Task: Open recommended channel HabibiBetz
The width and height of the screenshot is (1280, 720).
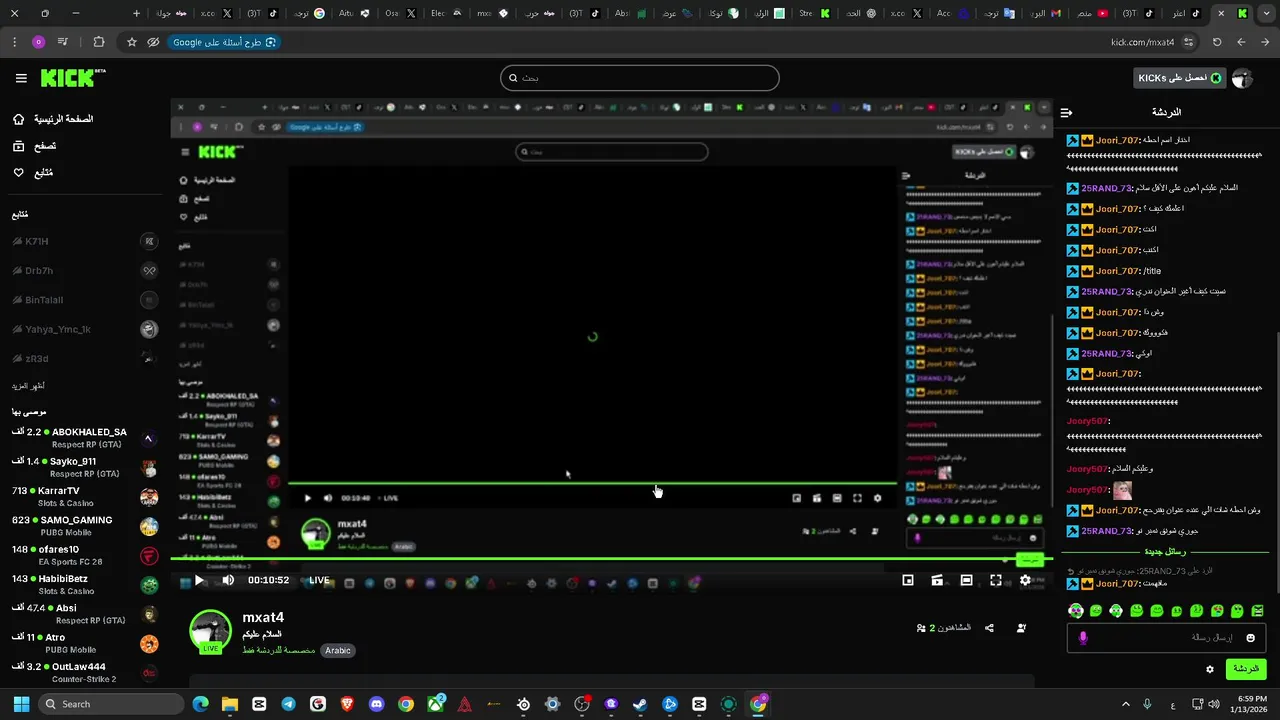Action: click(84, 584)
